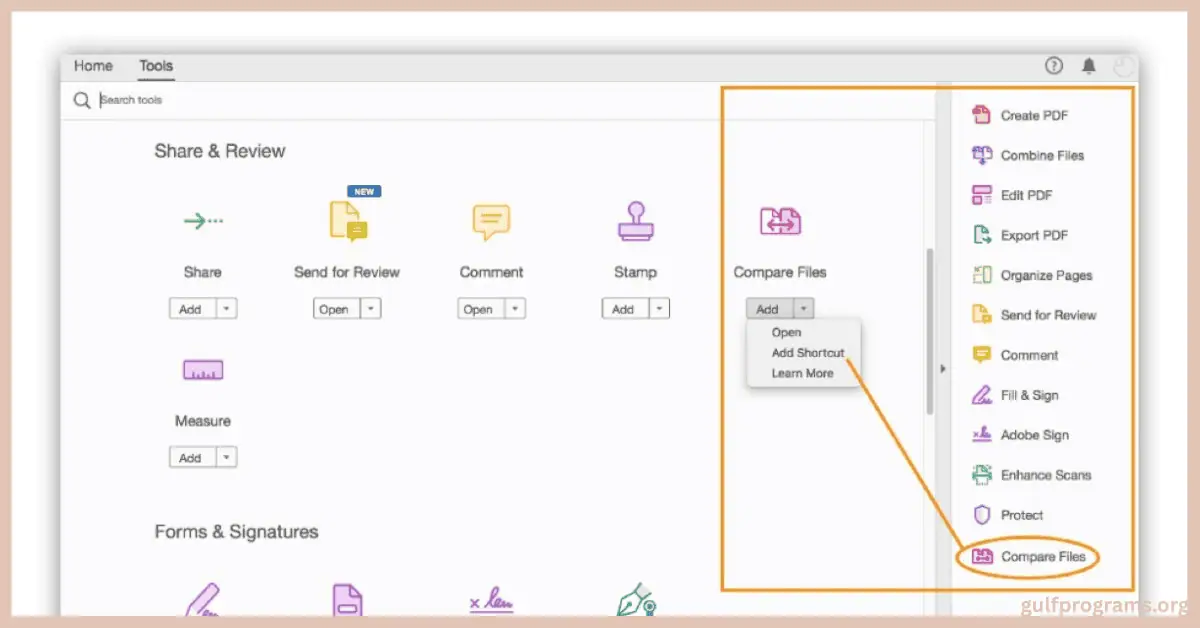The height and width of the screenshot is (628, 1200).
Task: Click the help question mark icon
Action: [x=1054, y=66]
